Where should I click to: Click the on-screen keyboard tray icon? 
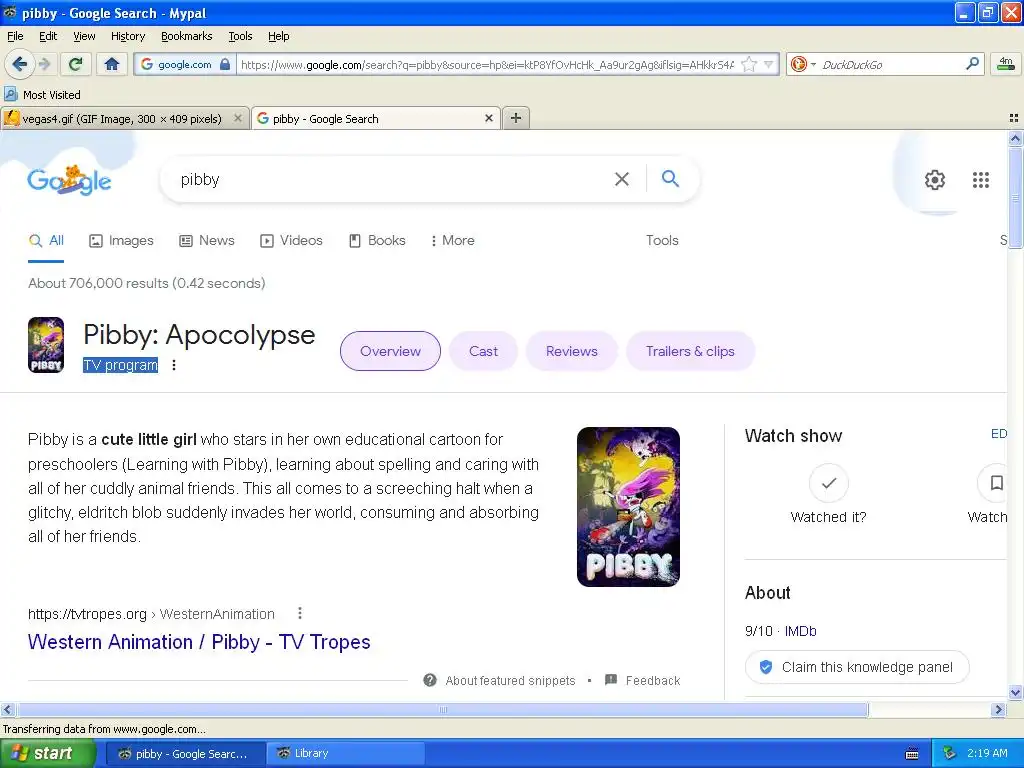click(x=912, y=754)
